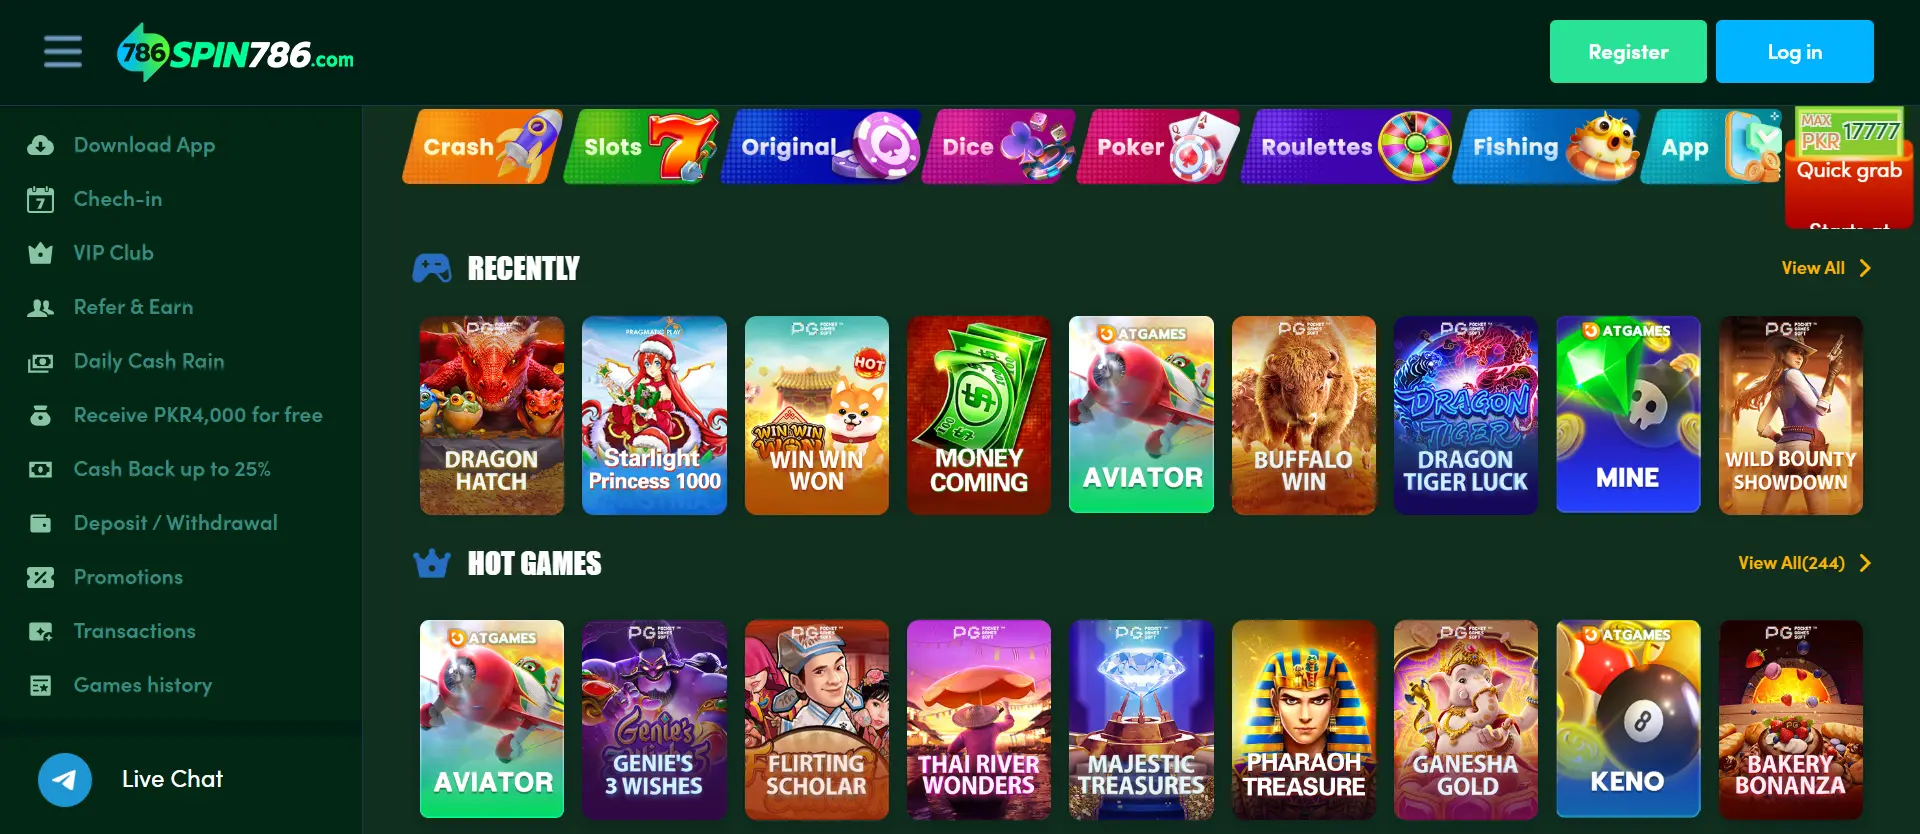Click the SPIN786.com logo
The height and width of the screenshot is (834, 1920).
(x=236, y=52)
